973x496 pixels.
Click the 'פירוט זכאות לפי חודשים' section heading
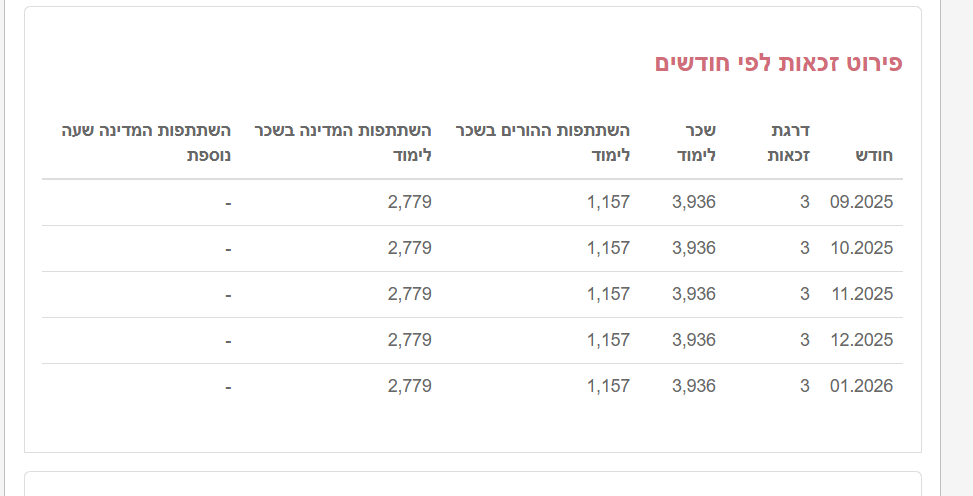point(778,63)
